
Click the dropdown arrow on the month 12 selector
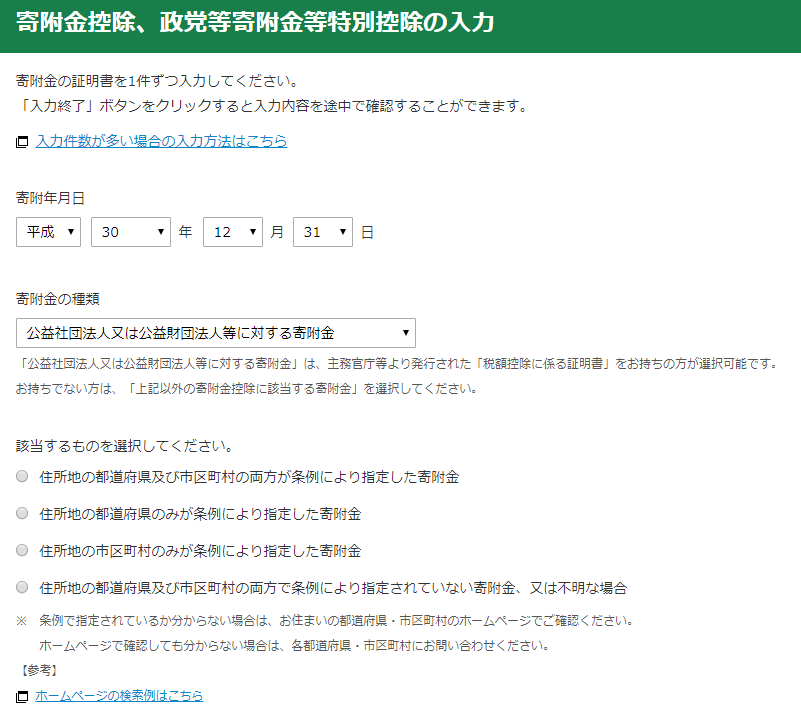point(252,231)
